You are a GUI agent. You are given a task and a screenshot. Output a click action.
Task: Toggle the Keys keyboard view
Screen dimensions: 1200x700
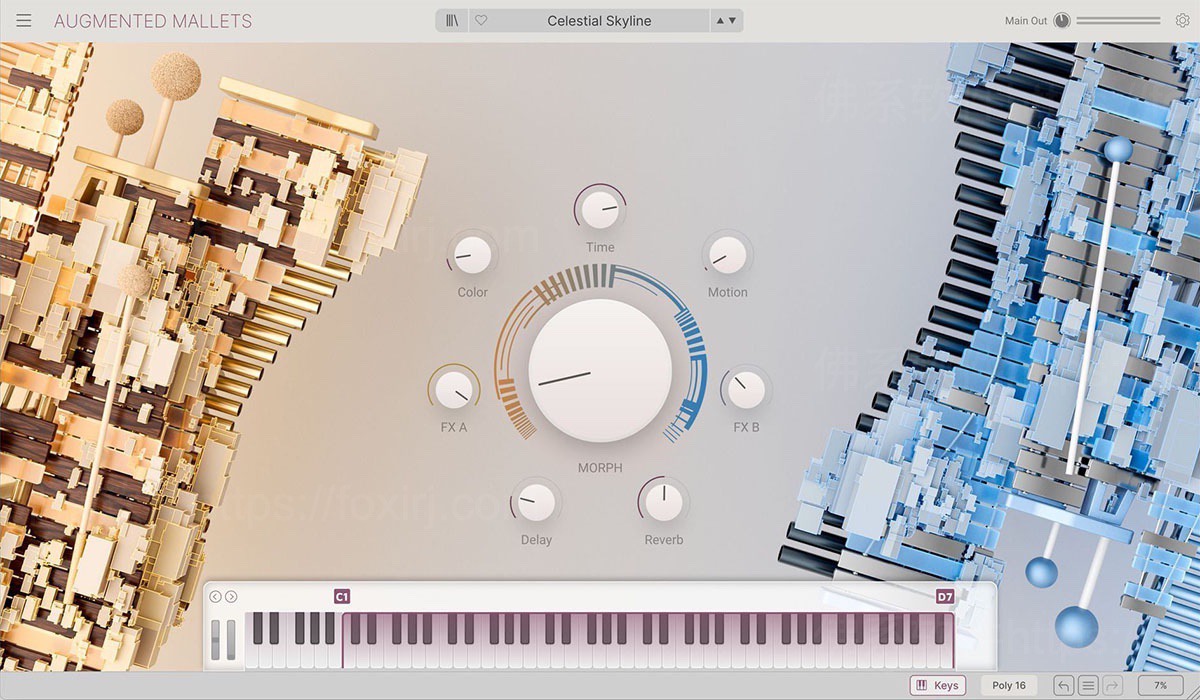pyautogui.click(x=937, y=685)
